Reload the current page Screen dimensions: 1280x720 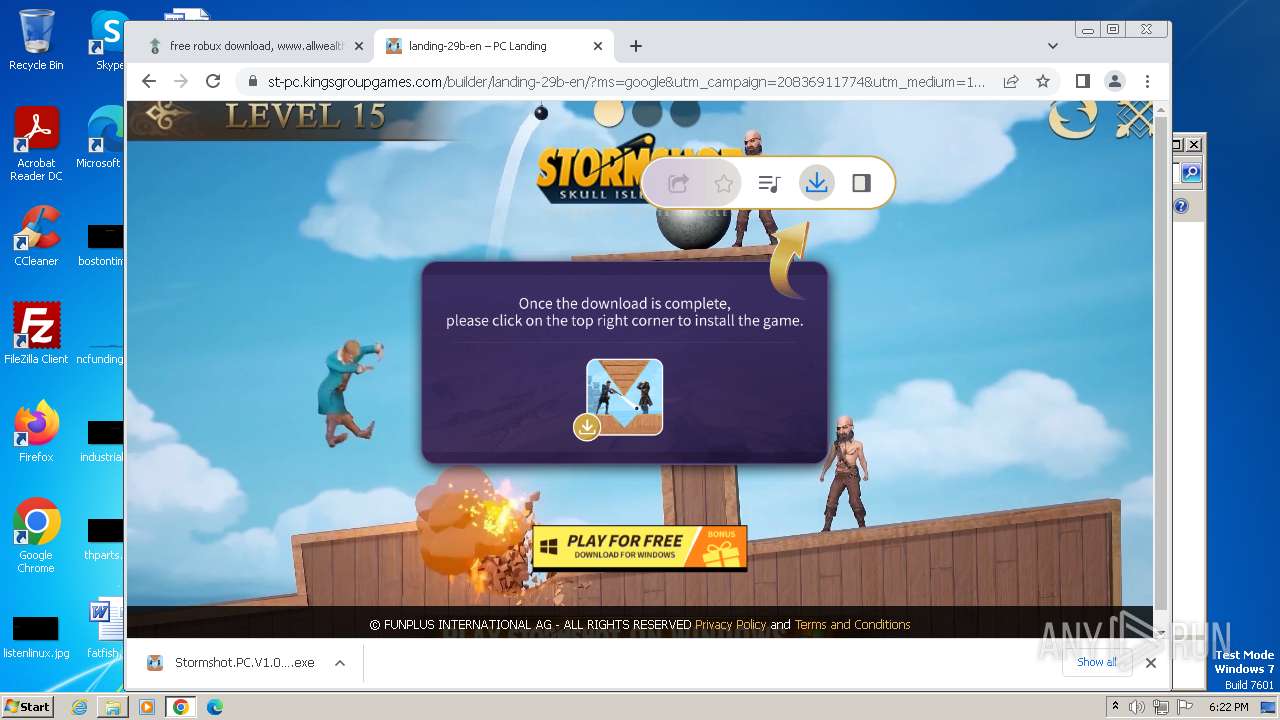213,81
